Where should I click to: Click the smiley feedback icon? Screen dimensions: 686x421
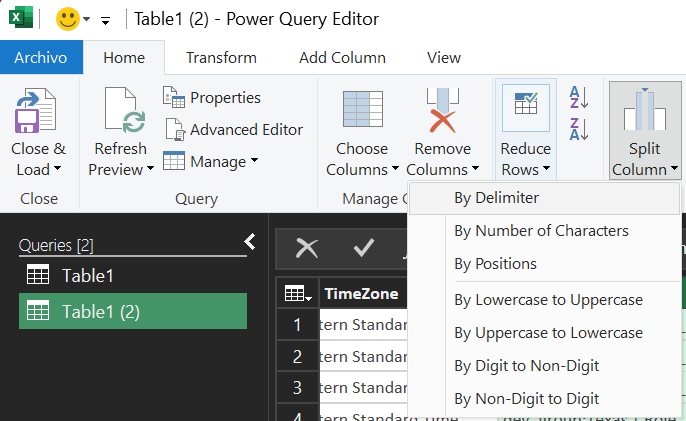tap(67, 19)
